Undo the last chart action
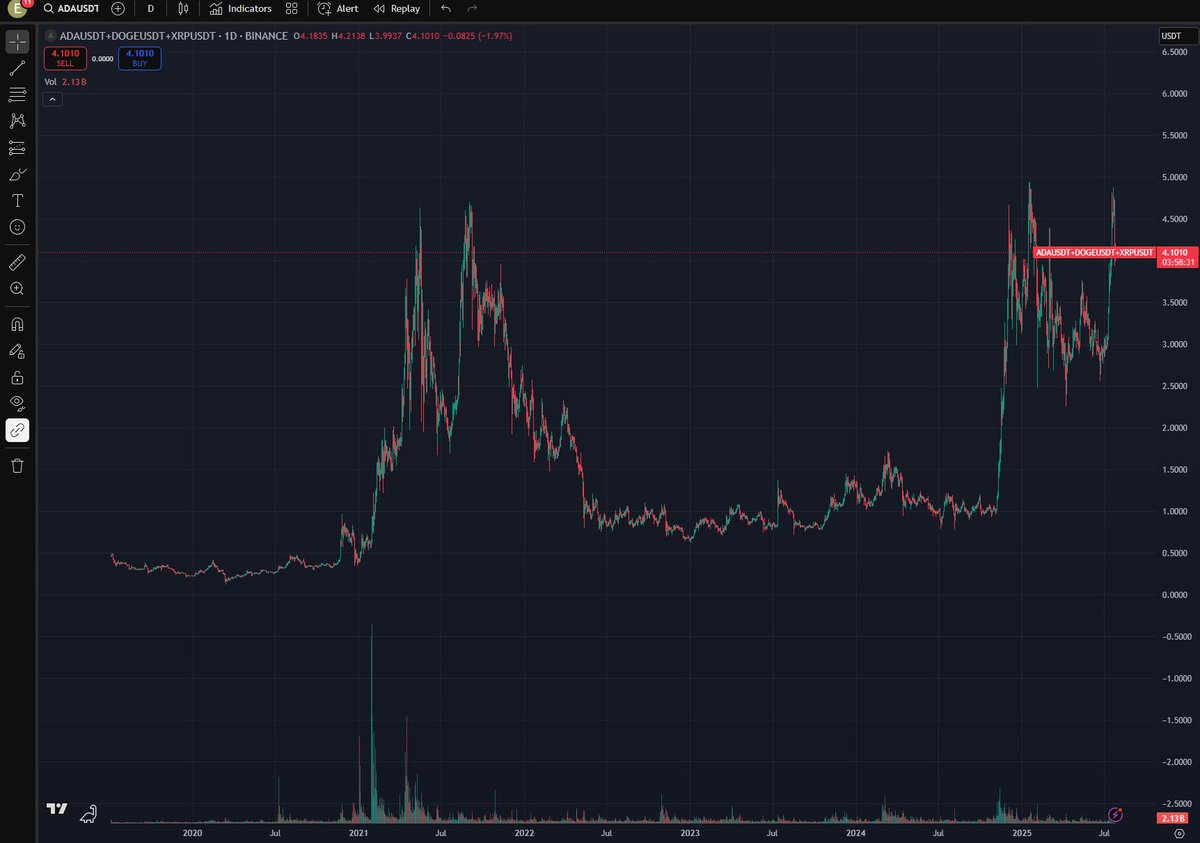Viewport: 1200px width, 843px height. tap(446, 8)
